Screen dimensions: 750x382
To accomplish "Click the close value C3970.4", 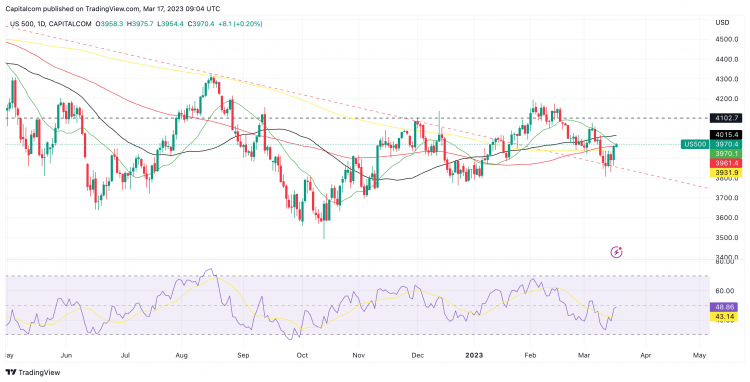I will [201, 23].
